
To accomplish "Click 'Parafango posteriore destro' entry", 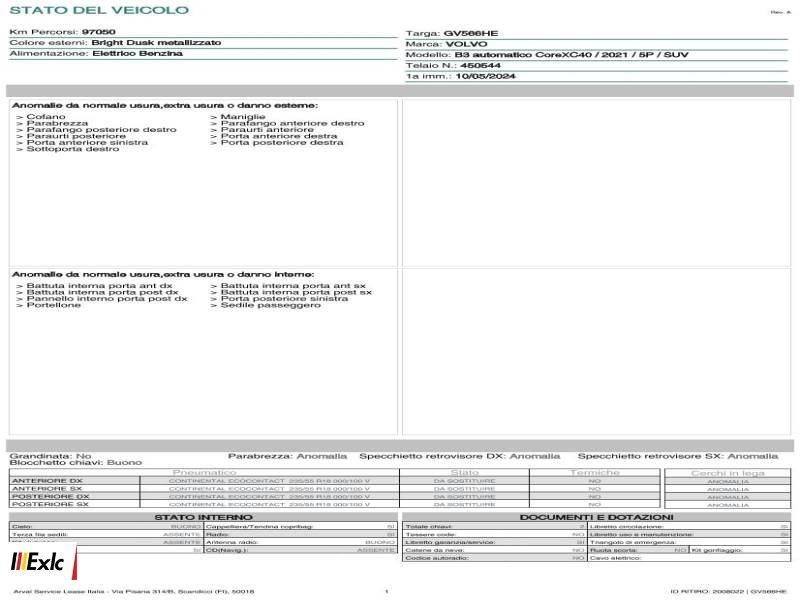I will (x=102, y=130).
